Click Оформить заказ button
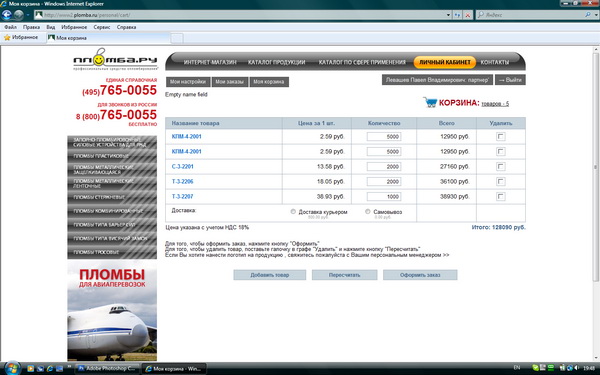Screen dimensions: 600x375 [420, 275]
